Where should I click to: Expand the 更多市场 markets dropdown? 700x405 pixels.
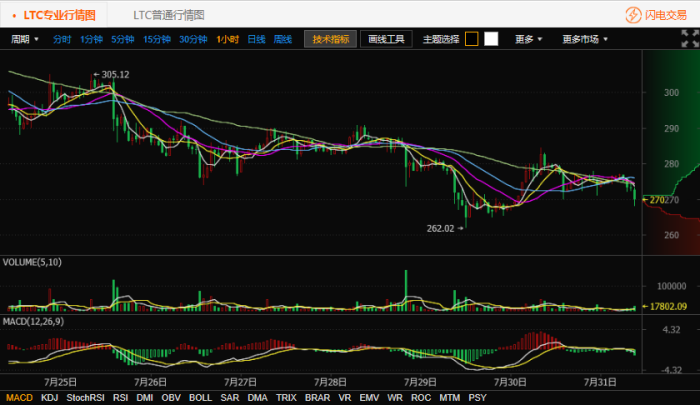585,39
